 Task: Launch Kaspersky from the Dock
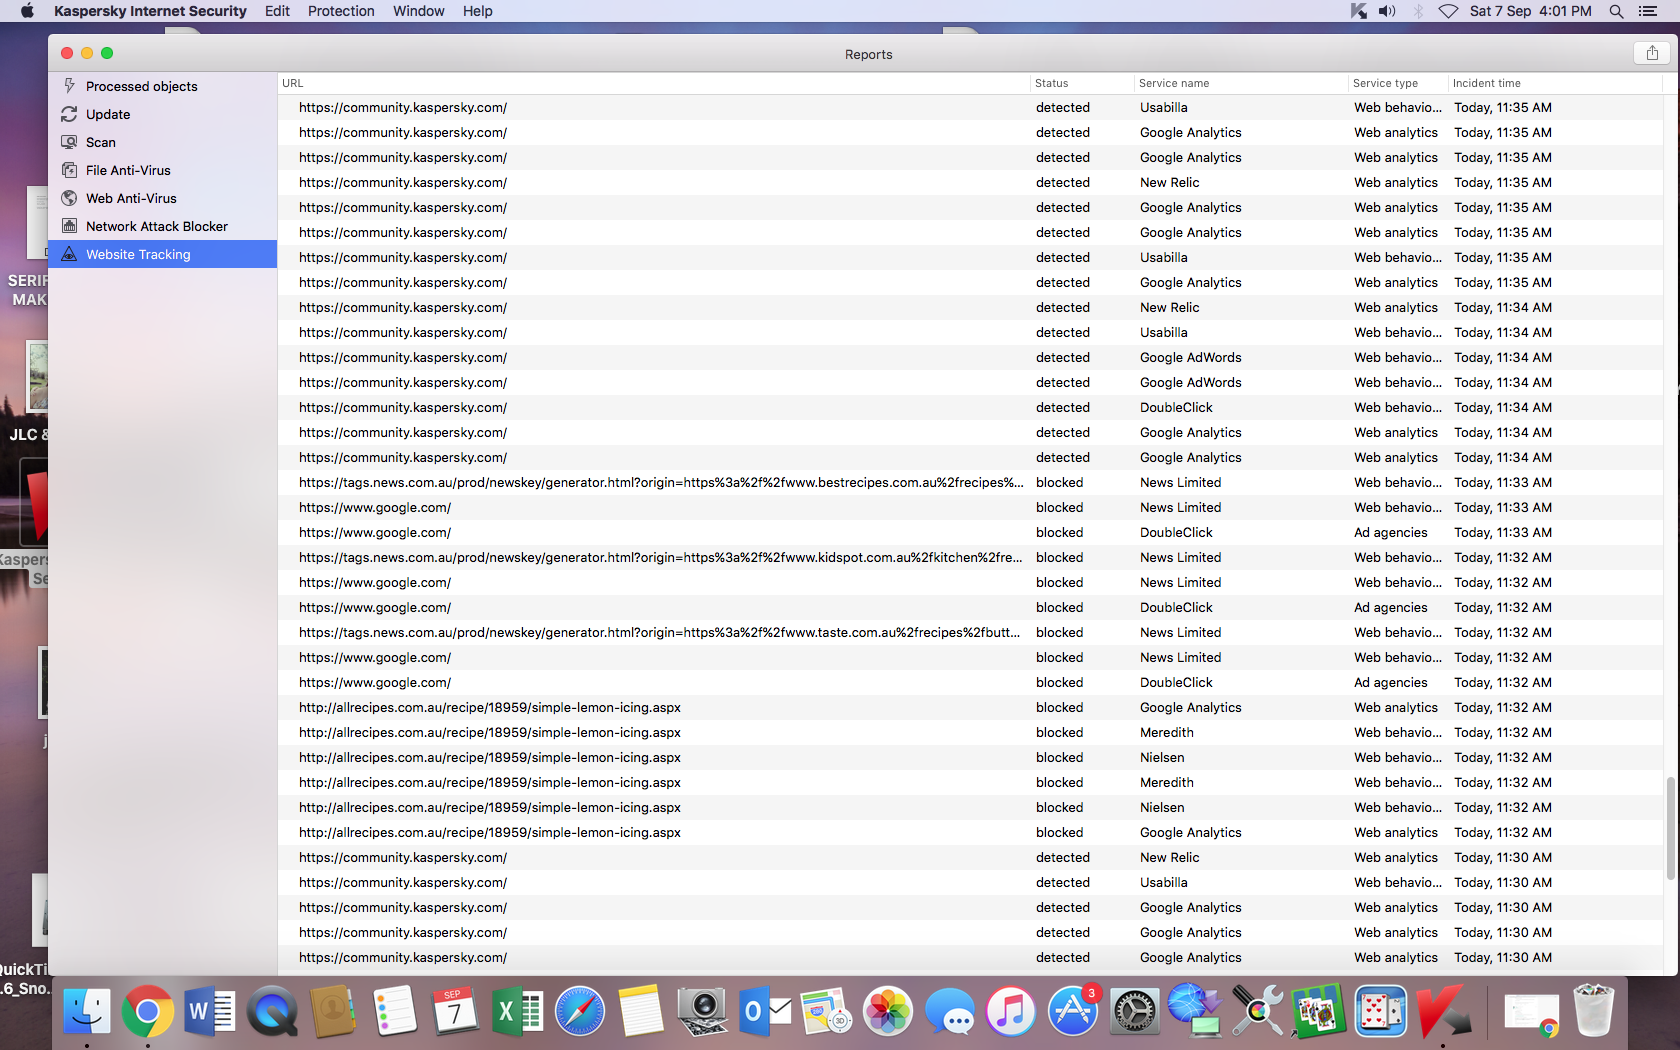coord(1442,1011)
